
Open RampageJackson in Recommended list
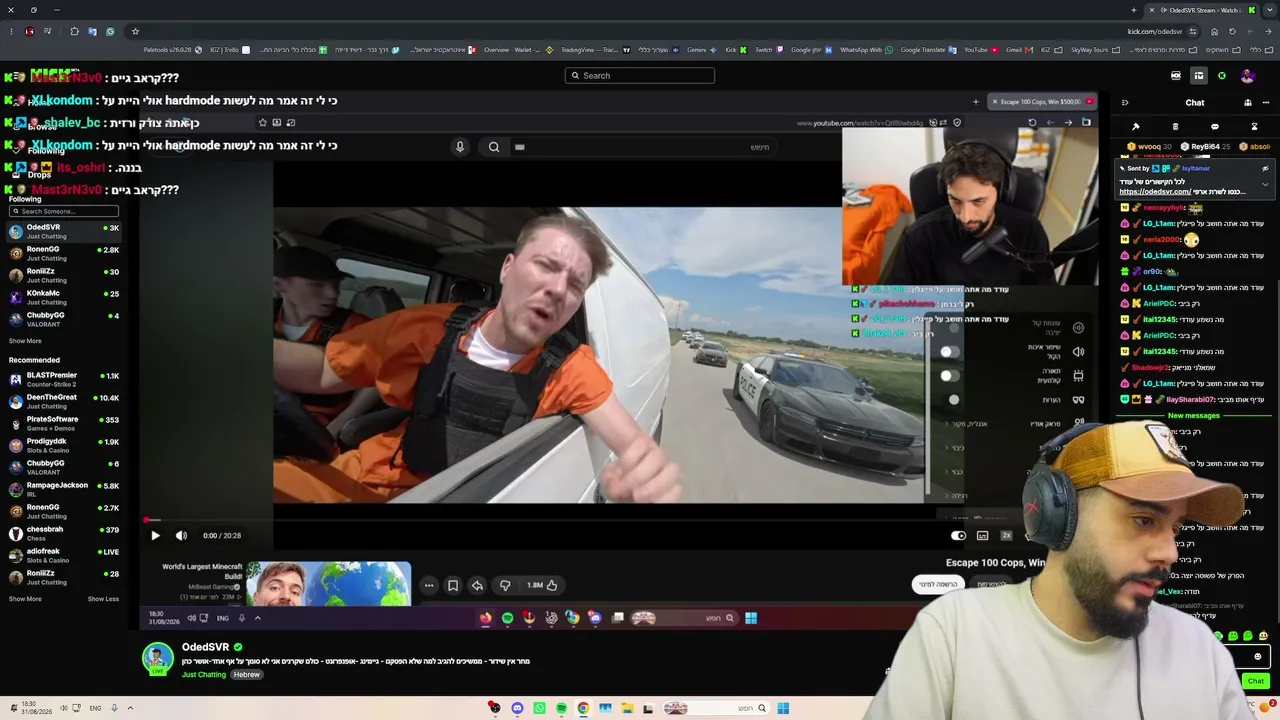click(64, 489)
